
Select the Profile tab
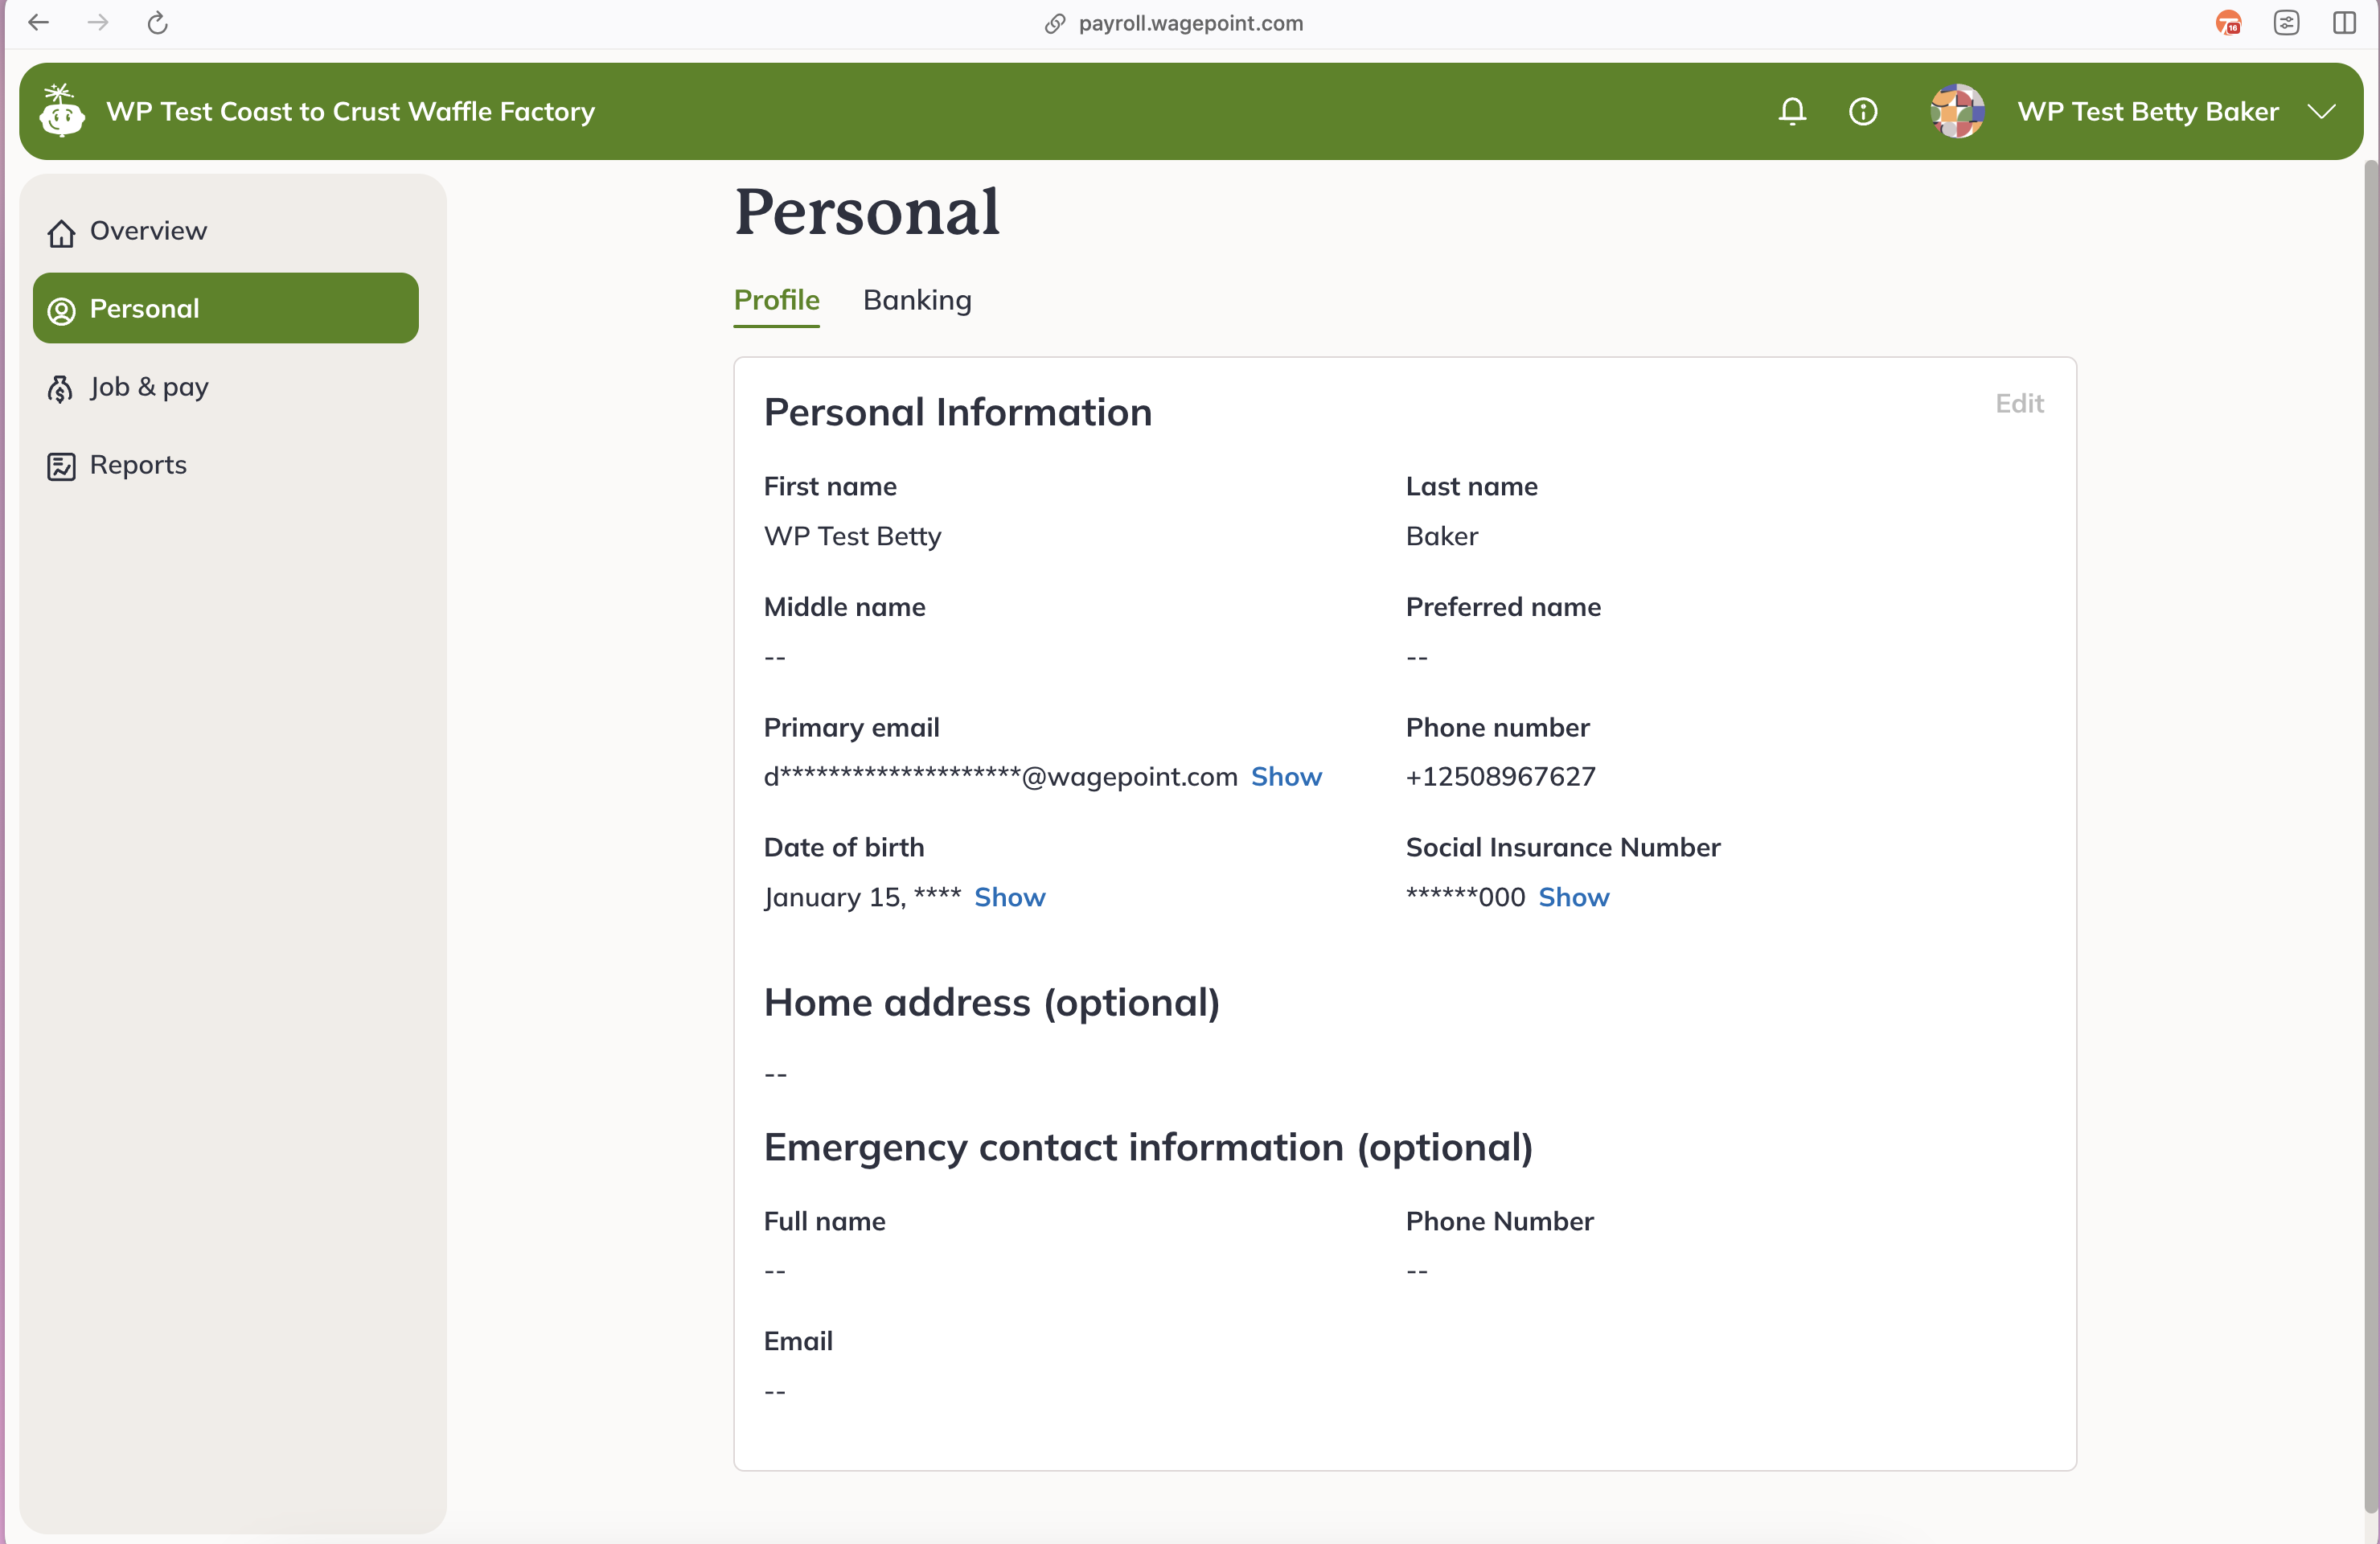776,300
